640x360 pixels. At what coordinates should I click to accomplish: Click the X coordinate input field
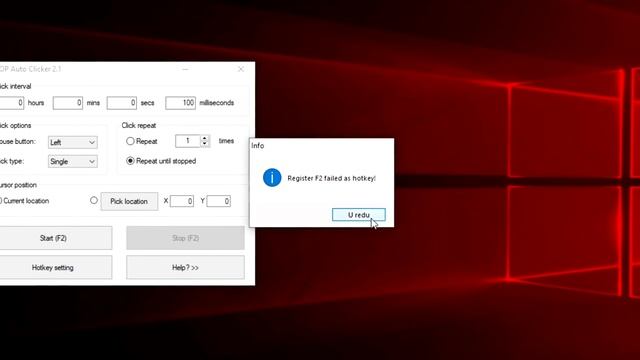tap(182, 201)
